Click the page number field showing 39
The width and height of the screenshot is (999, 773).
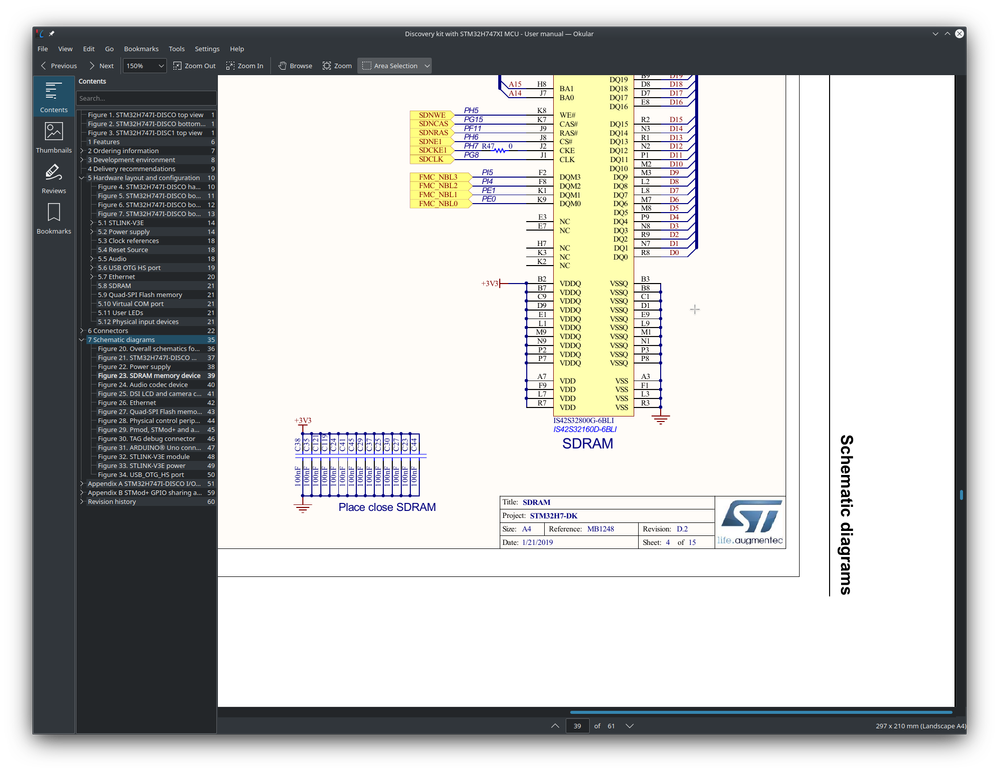point(577,726)
